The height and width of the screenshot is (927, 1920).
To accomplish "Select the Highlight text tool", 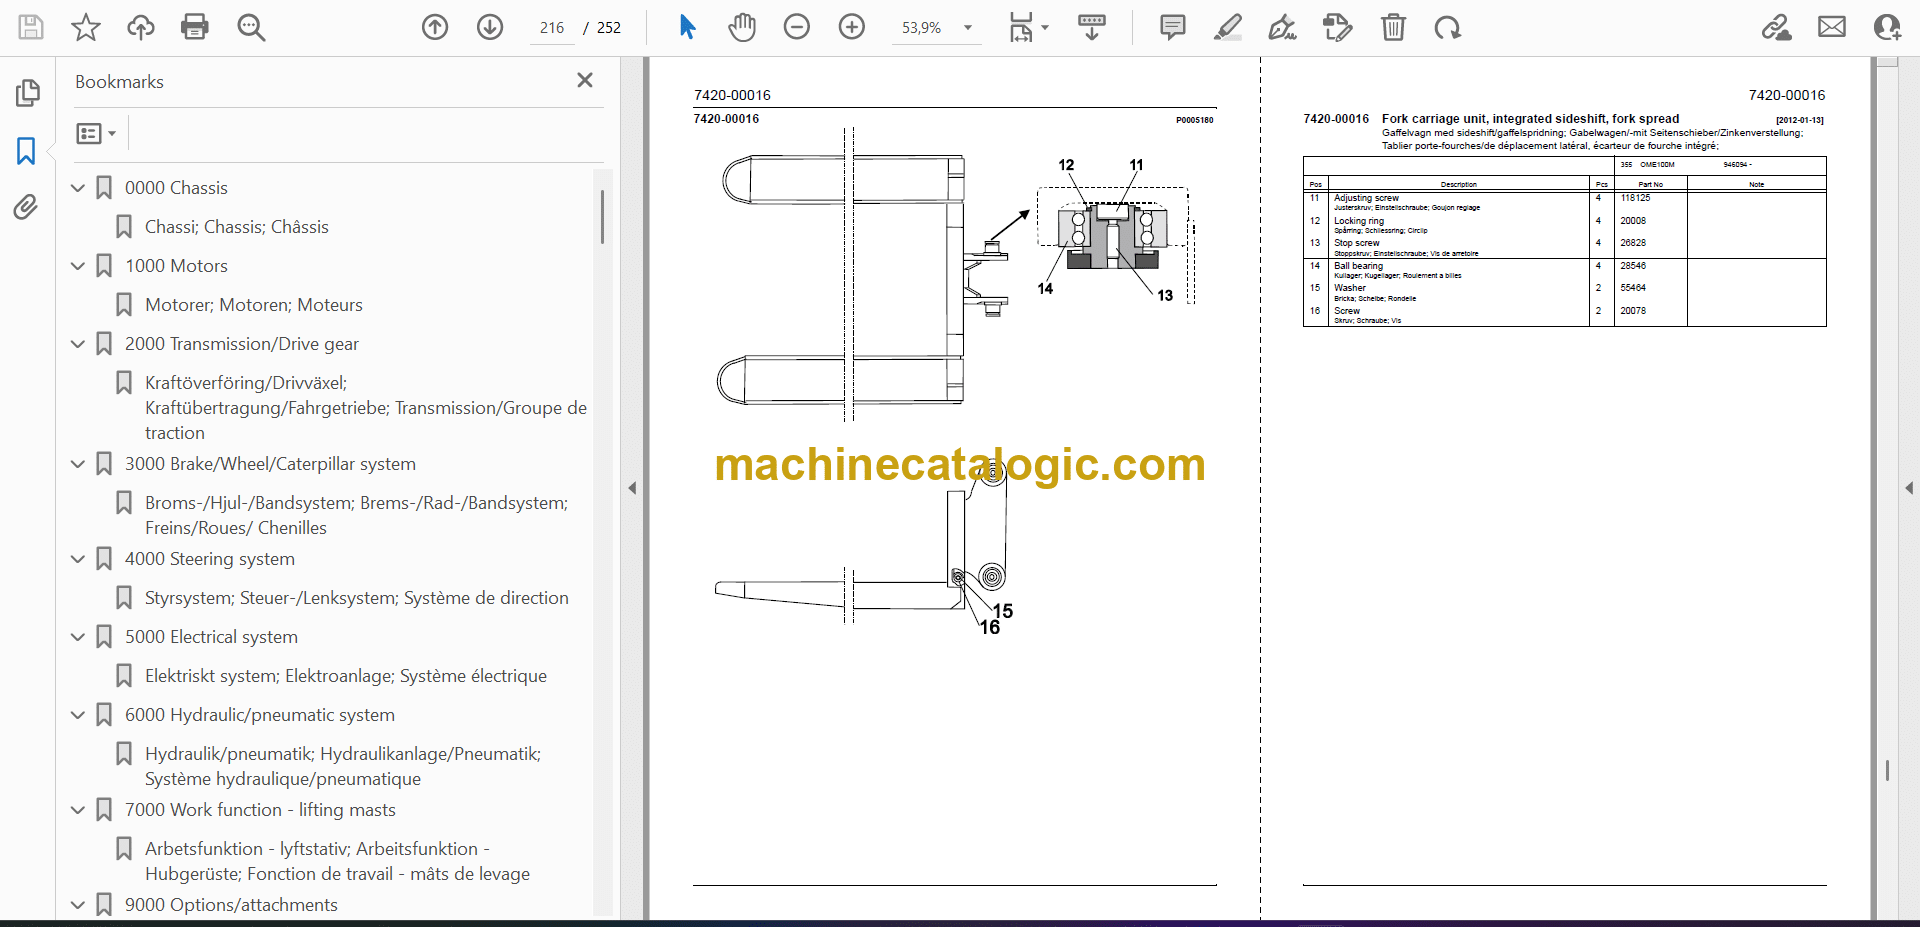I will [1227, 27].
